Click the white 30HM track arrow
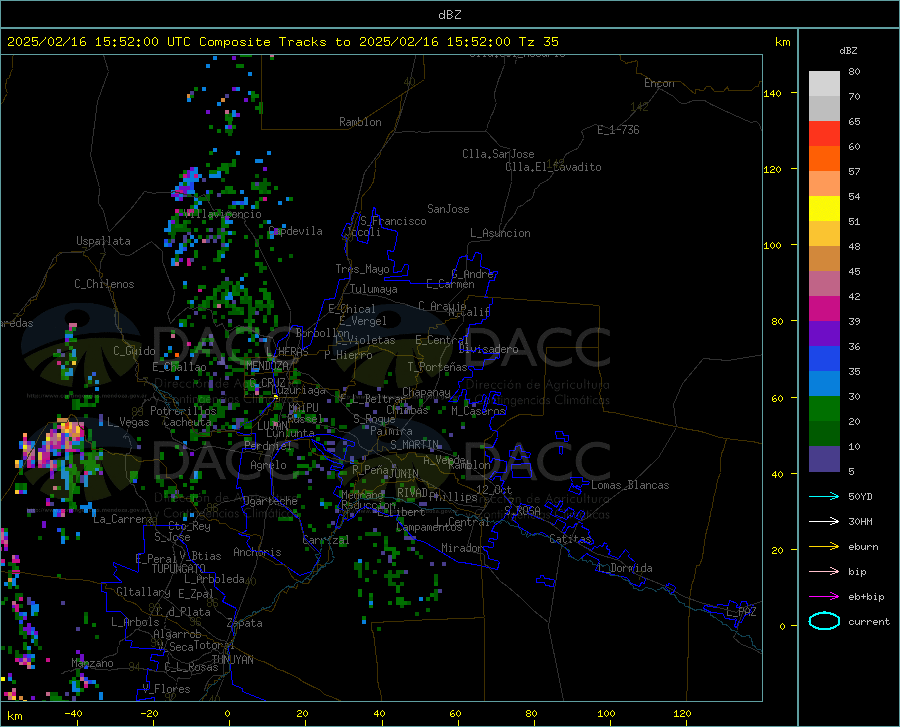Viewport: 900px width, 727px height. [x=824, y=521]
